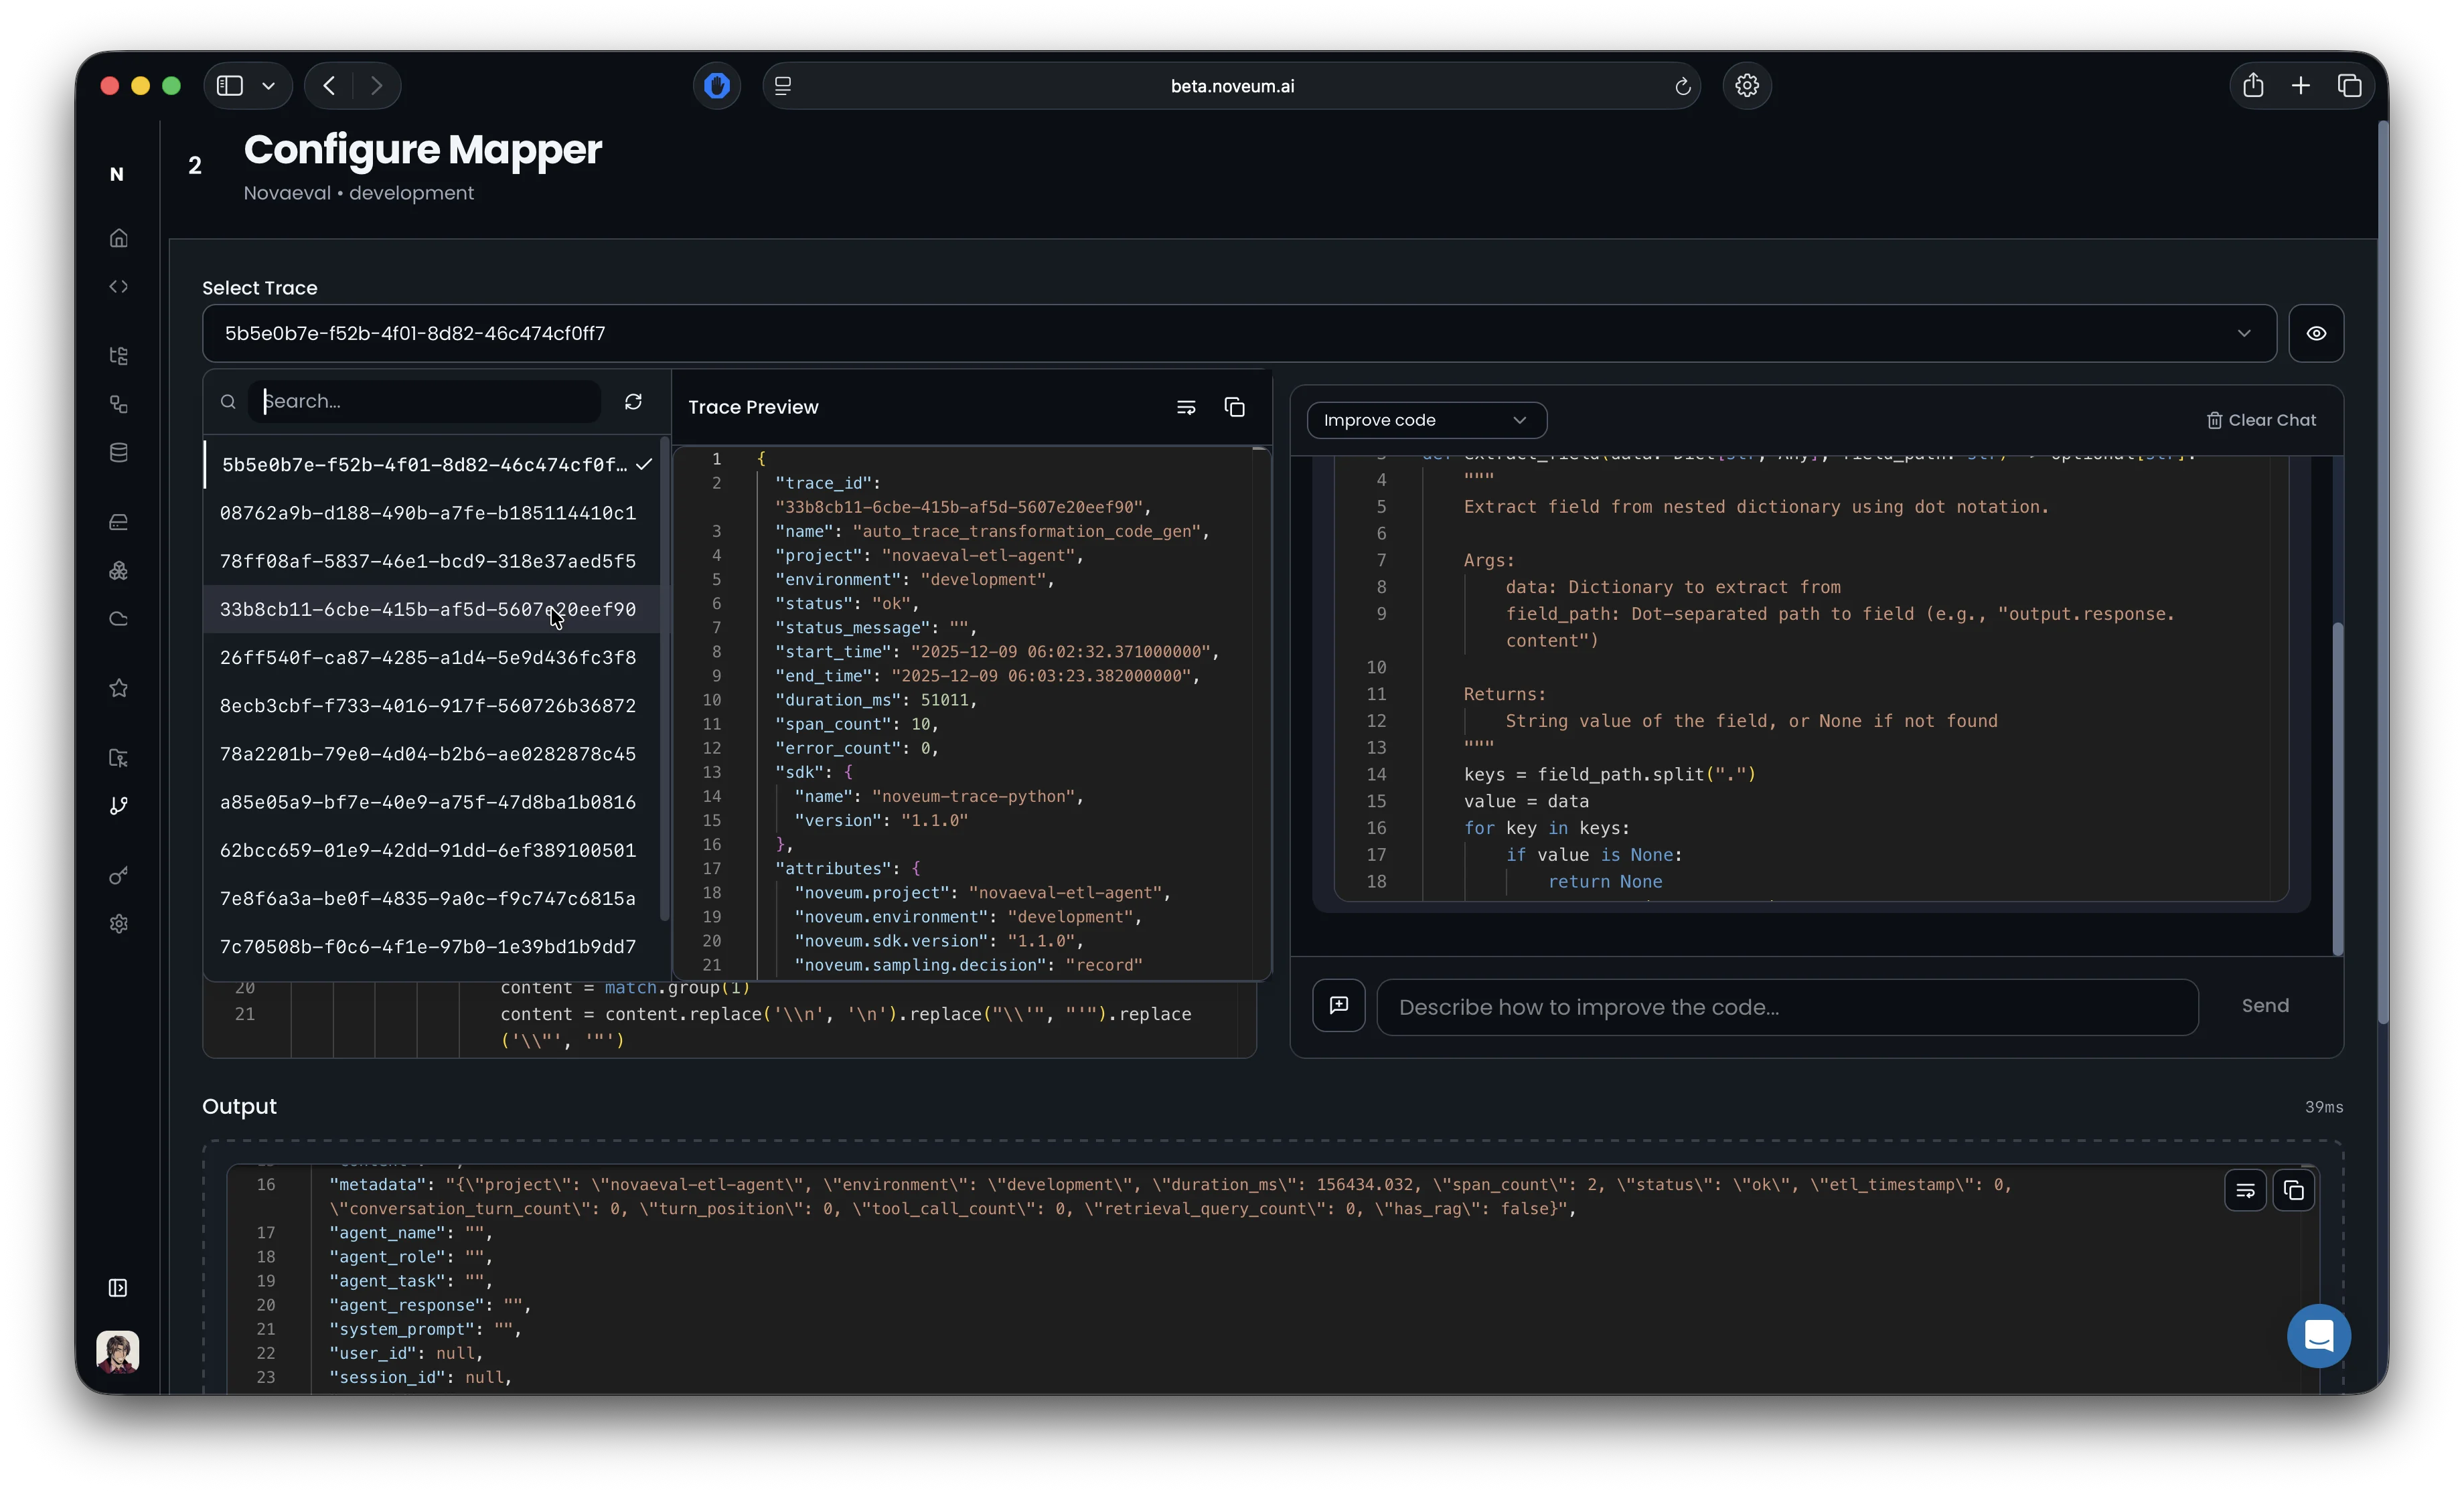The height and width of the screenshot is (1494, 2464).
Task: Toggle word wrap in Trace Preview
Action: coord(1186,407)
